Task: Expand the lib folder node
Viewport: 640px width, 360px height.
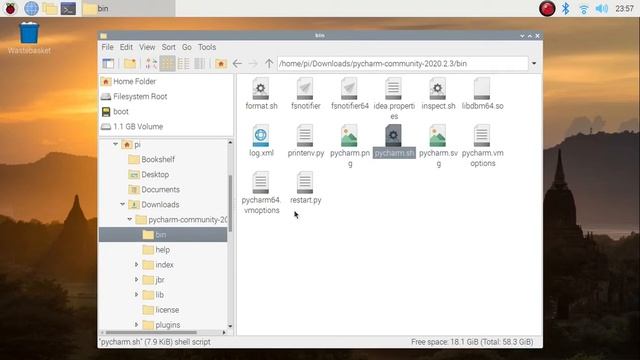Action: coord(136,295)
